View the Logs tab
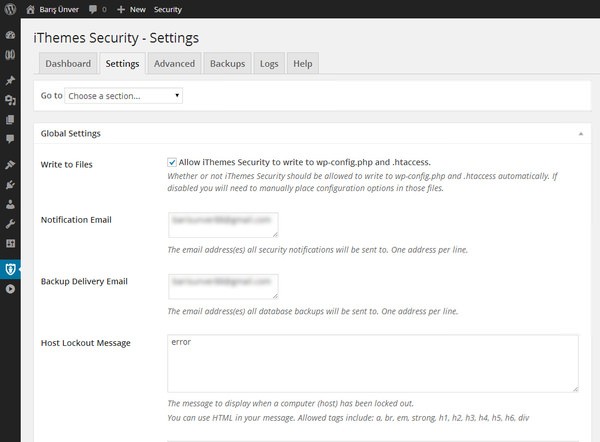This screenshot has width=600, height=442. [x=269, y=64]
